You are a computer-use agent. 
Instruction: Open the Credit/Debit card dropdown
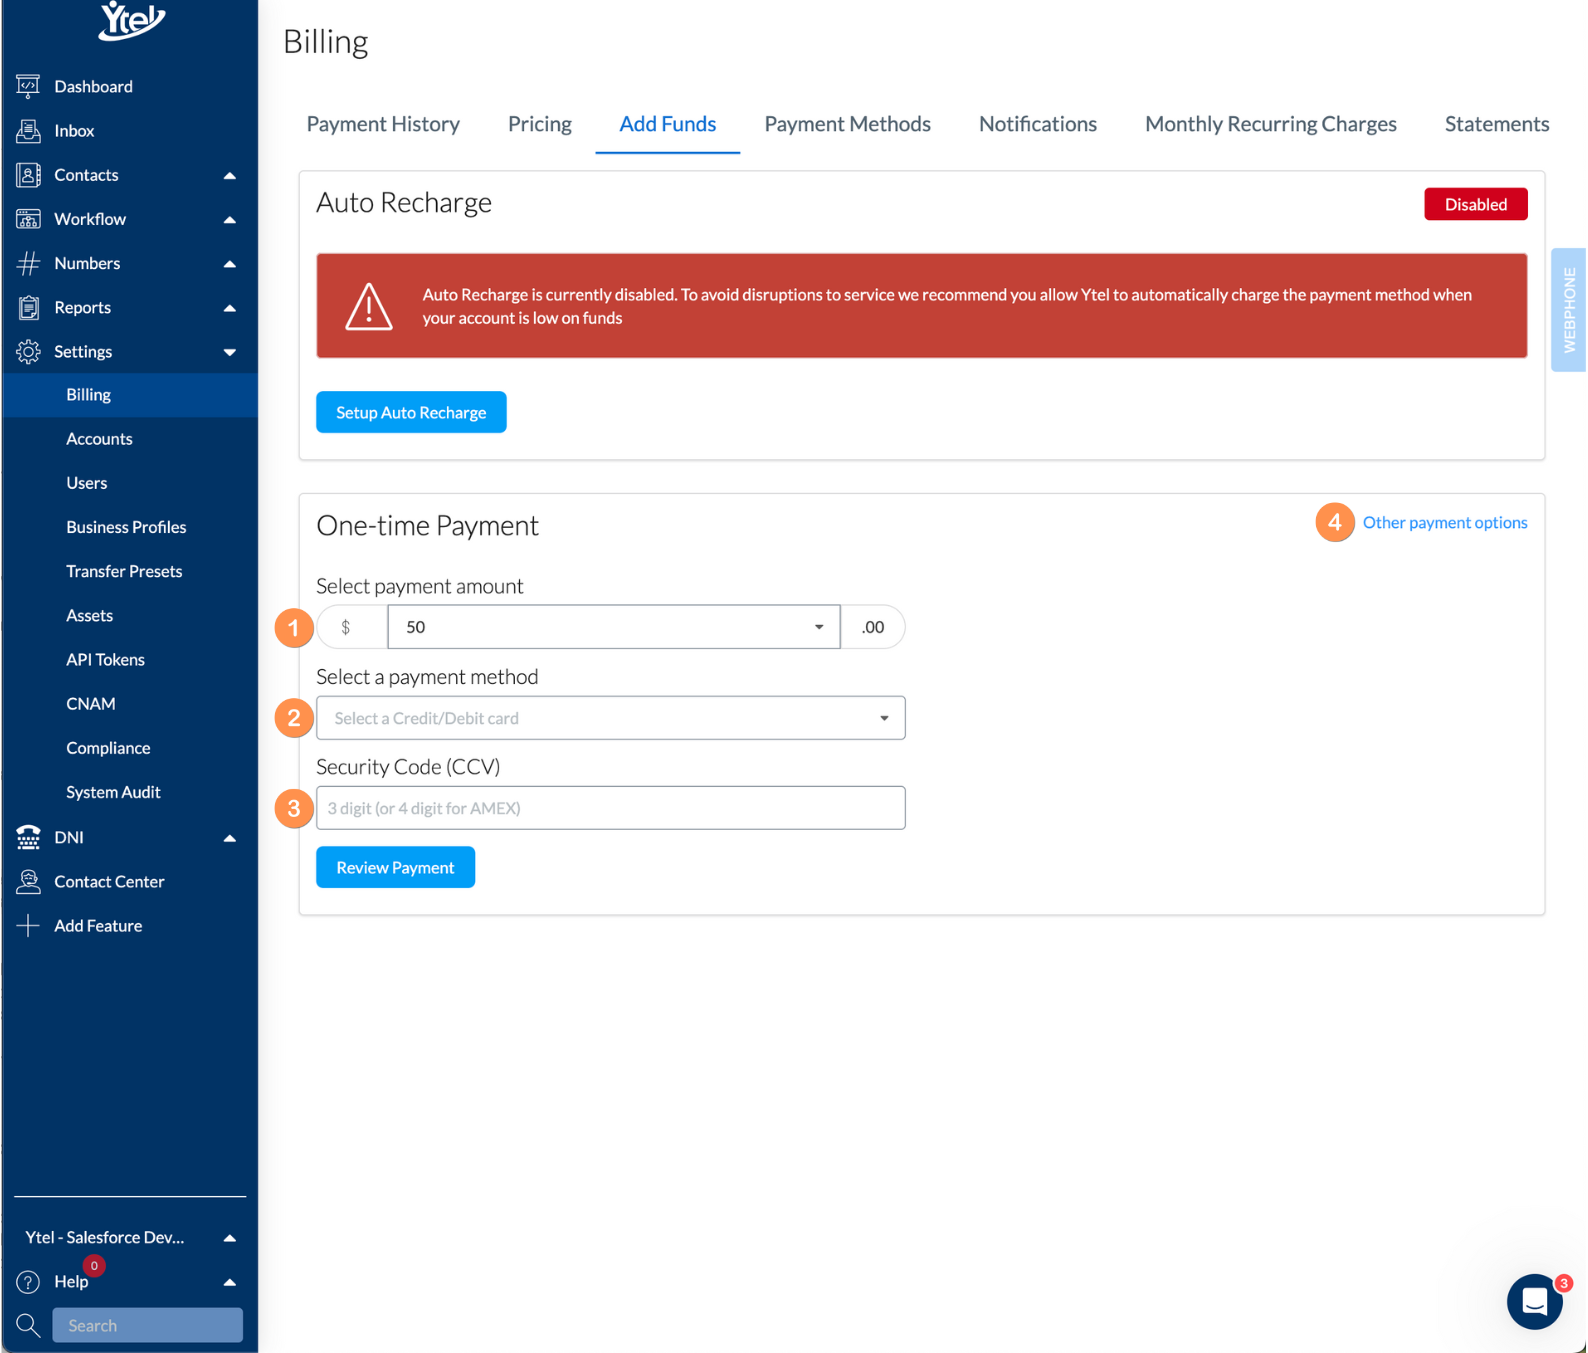click(611, 718)
